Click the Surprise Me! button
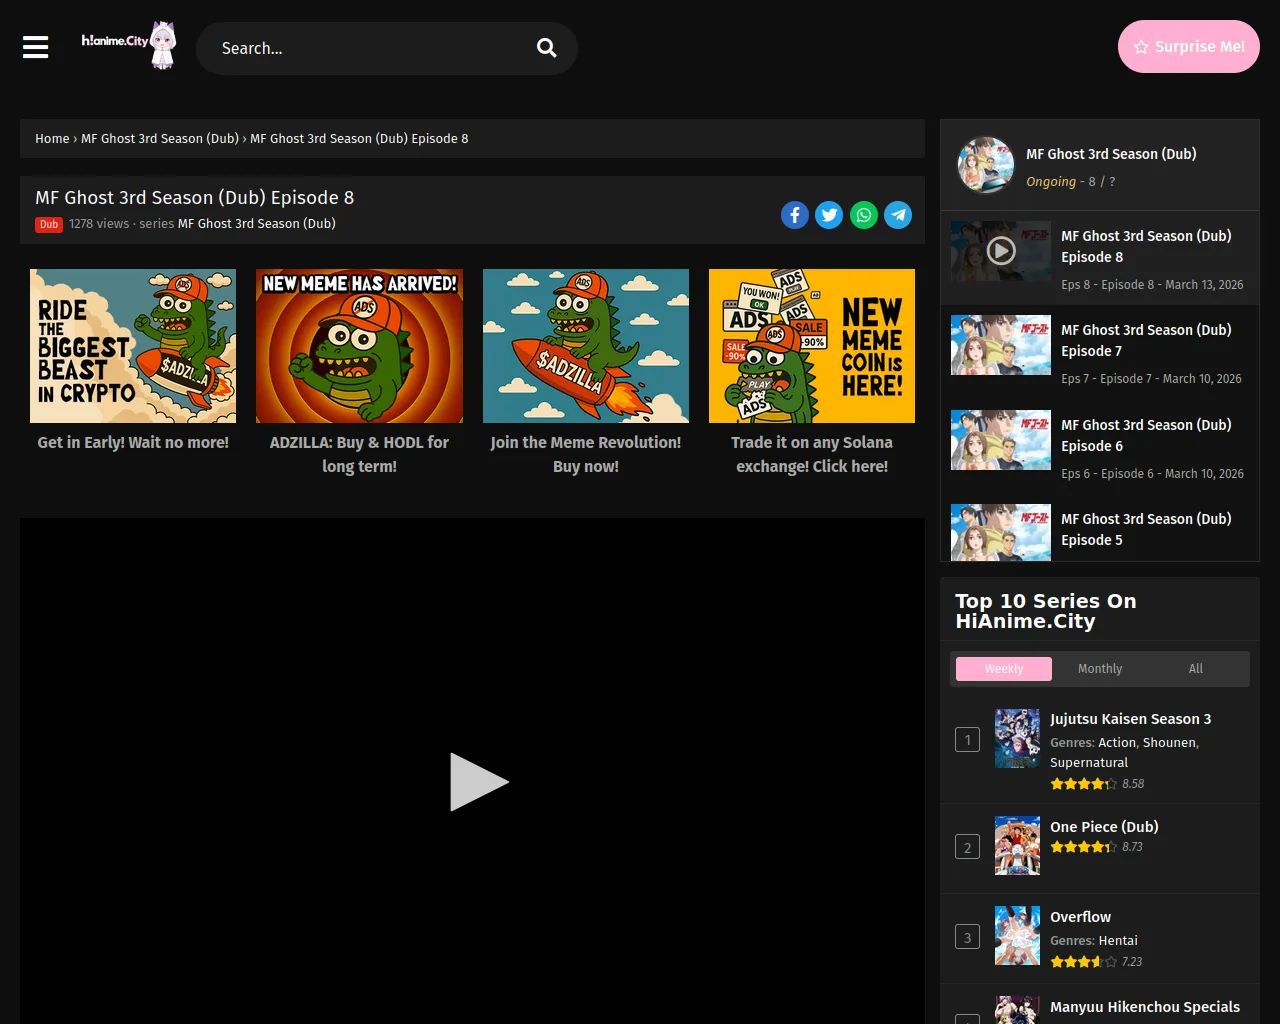1280x1024 pixels. 1188,47
